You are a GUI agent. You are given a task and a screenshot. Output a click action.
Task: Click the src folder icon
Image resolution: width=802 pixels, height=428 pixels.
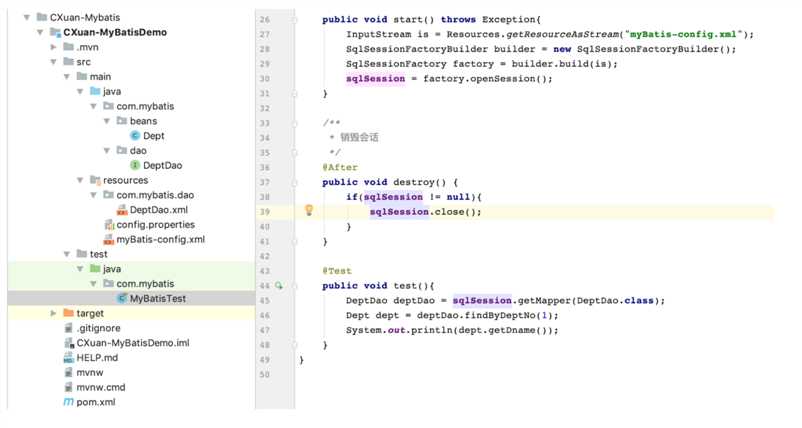click(69, 61)
